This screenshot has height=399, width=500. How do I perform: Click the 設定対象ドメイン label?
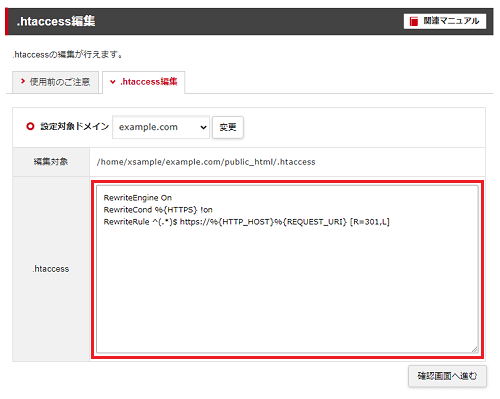point(75,127)
